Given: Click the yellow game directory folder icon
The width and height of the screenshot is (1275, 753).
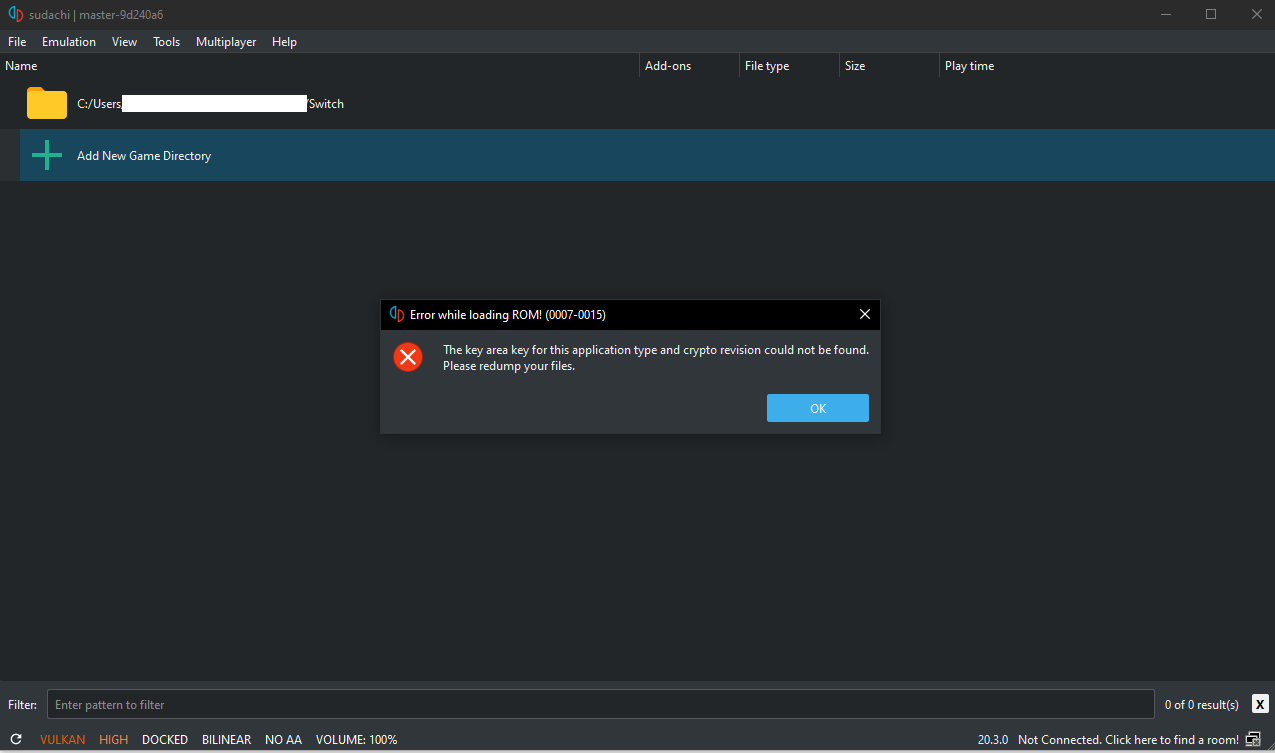Looking at the screenshot, I should pyautogui.click(x=47, y=103).
